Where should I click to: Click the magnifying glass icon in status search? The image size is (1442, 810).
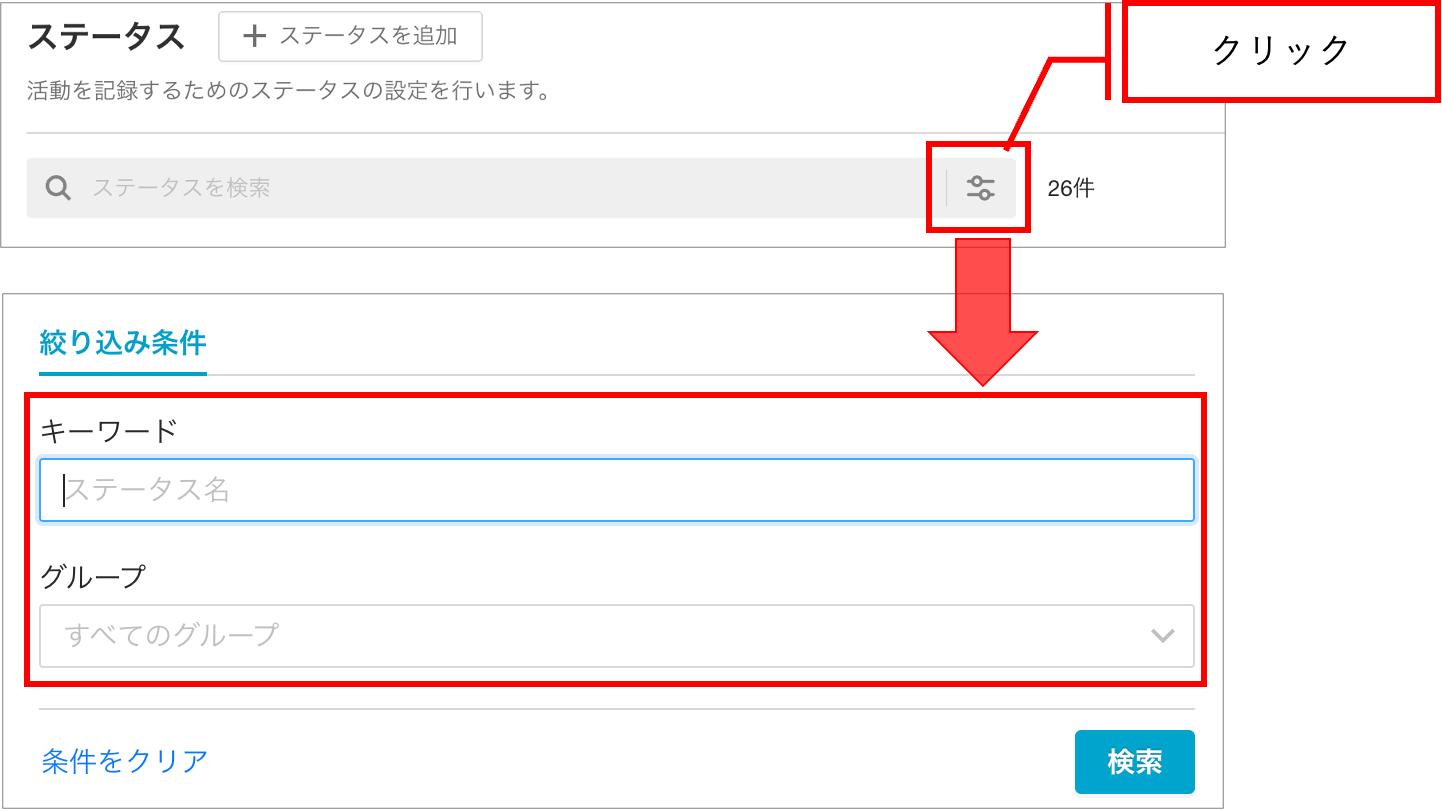coord(58,188)
